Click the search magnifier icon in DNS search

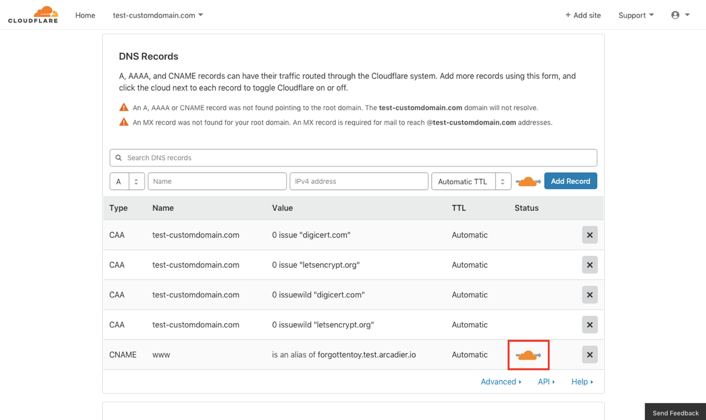point(118,158)
